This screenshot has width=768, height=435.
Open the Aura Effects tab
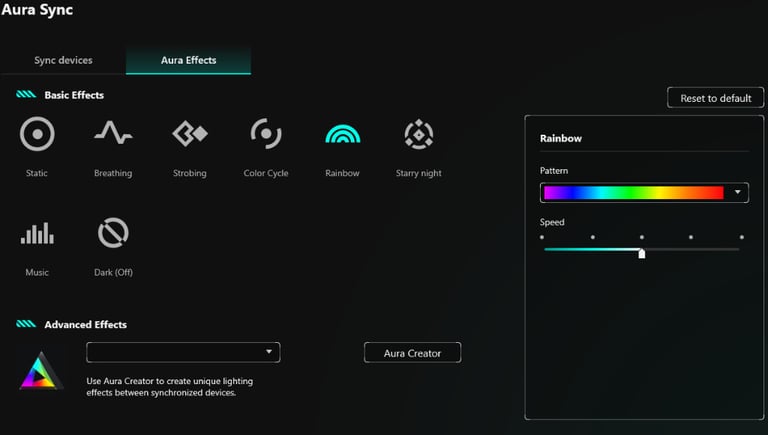(x=189, y=60)
